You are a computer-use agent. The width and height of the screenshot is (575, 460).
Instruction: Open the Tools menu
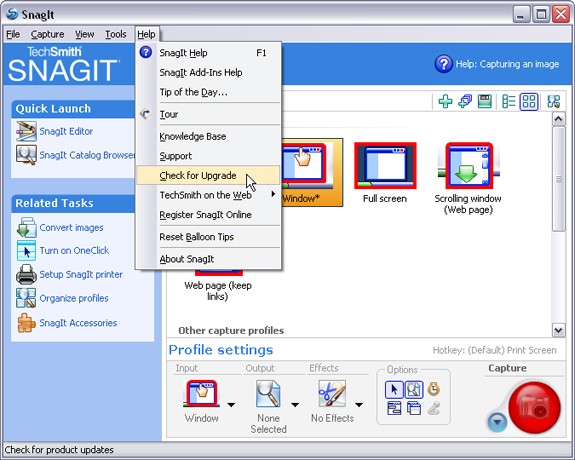point(116,34)
